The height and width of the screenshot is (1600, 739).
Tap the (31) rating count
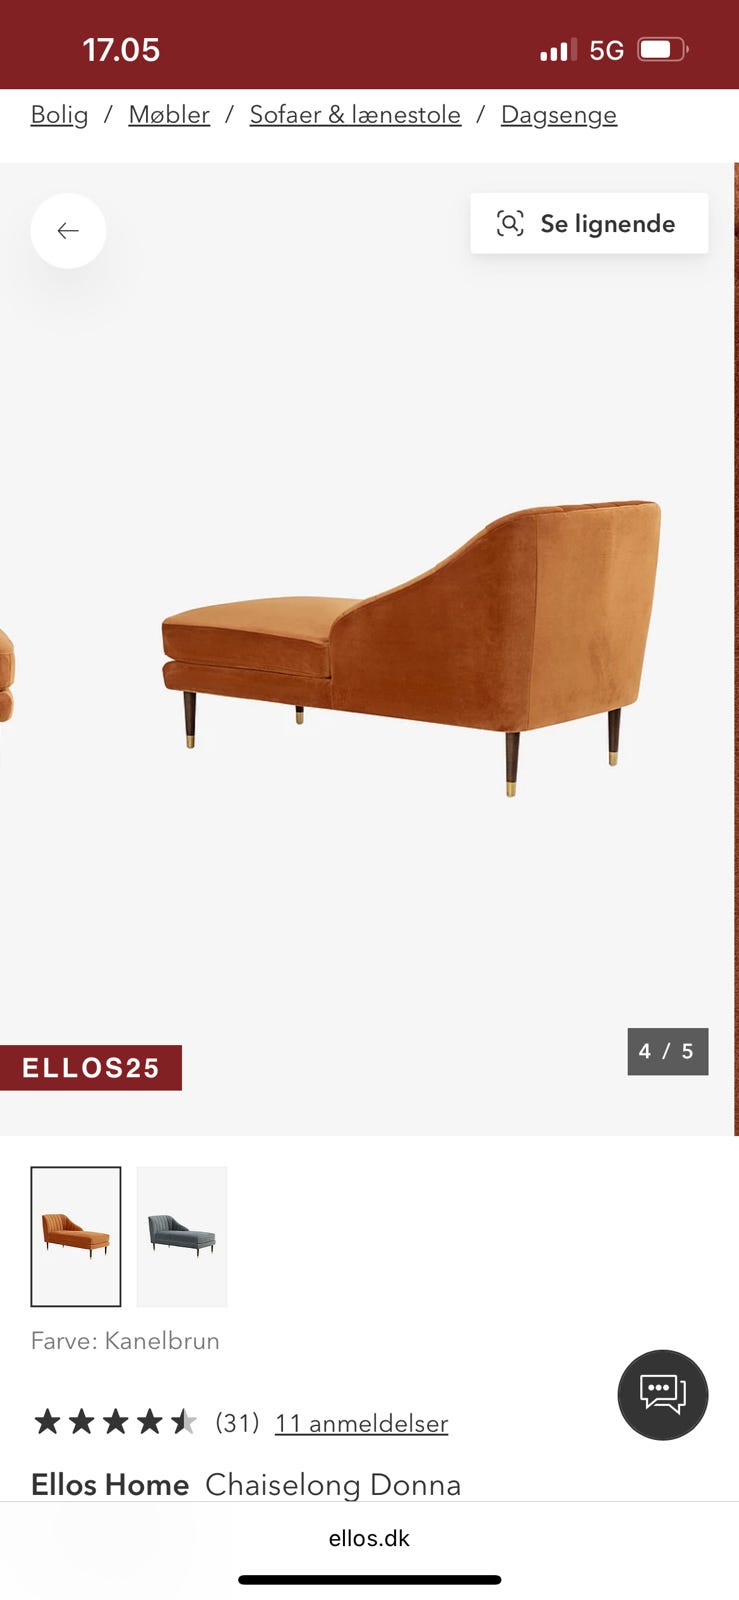(237, 1422)
